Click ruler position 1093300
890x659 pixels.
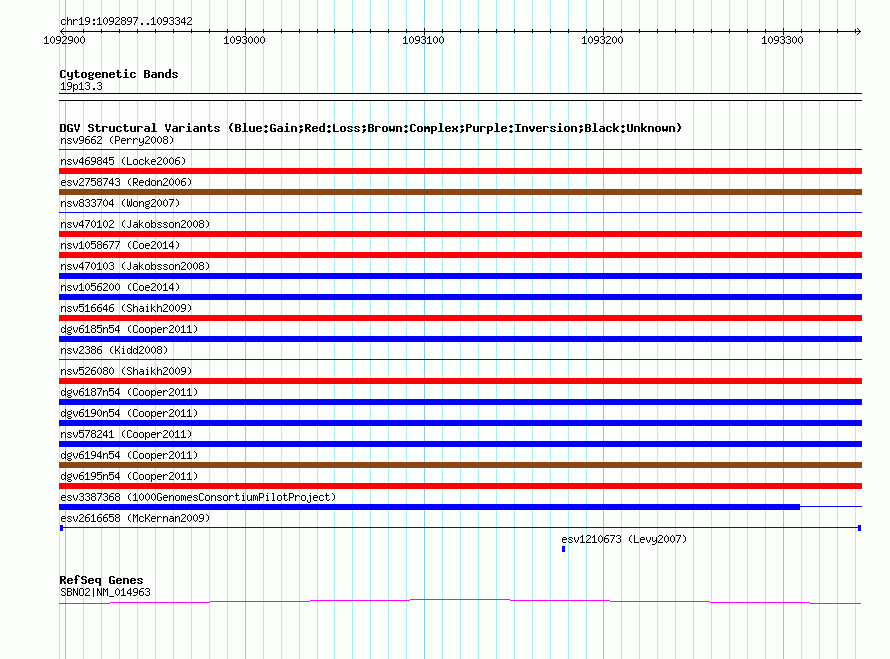[x=782, y=40]
